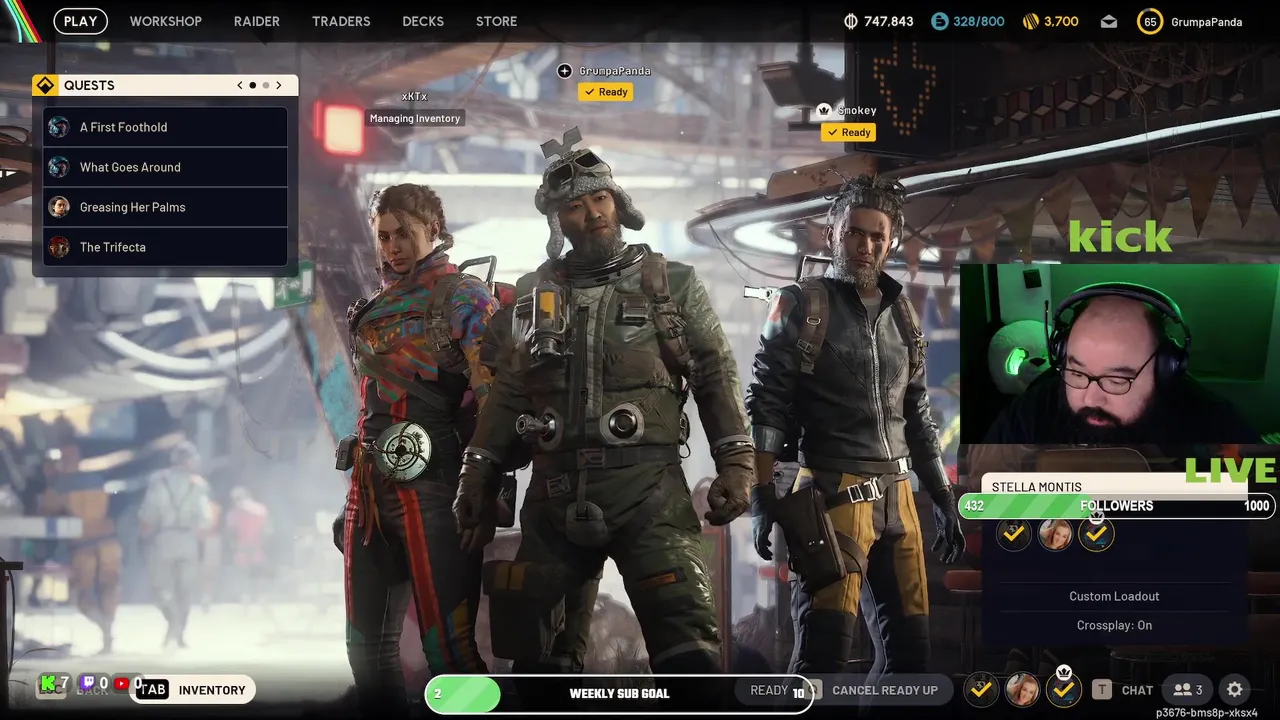This screenshot has height=720, width=1280.
Task: Click the YouTube viewer count icon
Action: click(x=122, y=683)
